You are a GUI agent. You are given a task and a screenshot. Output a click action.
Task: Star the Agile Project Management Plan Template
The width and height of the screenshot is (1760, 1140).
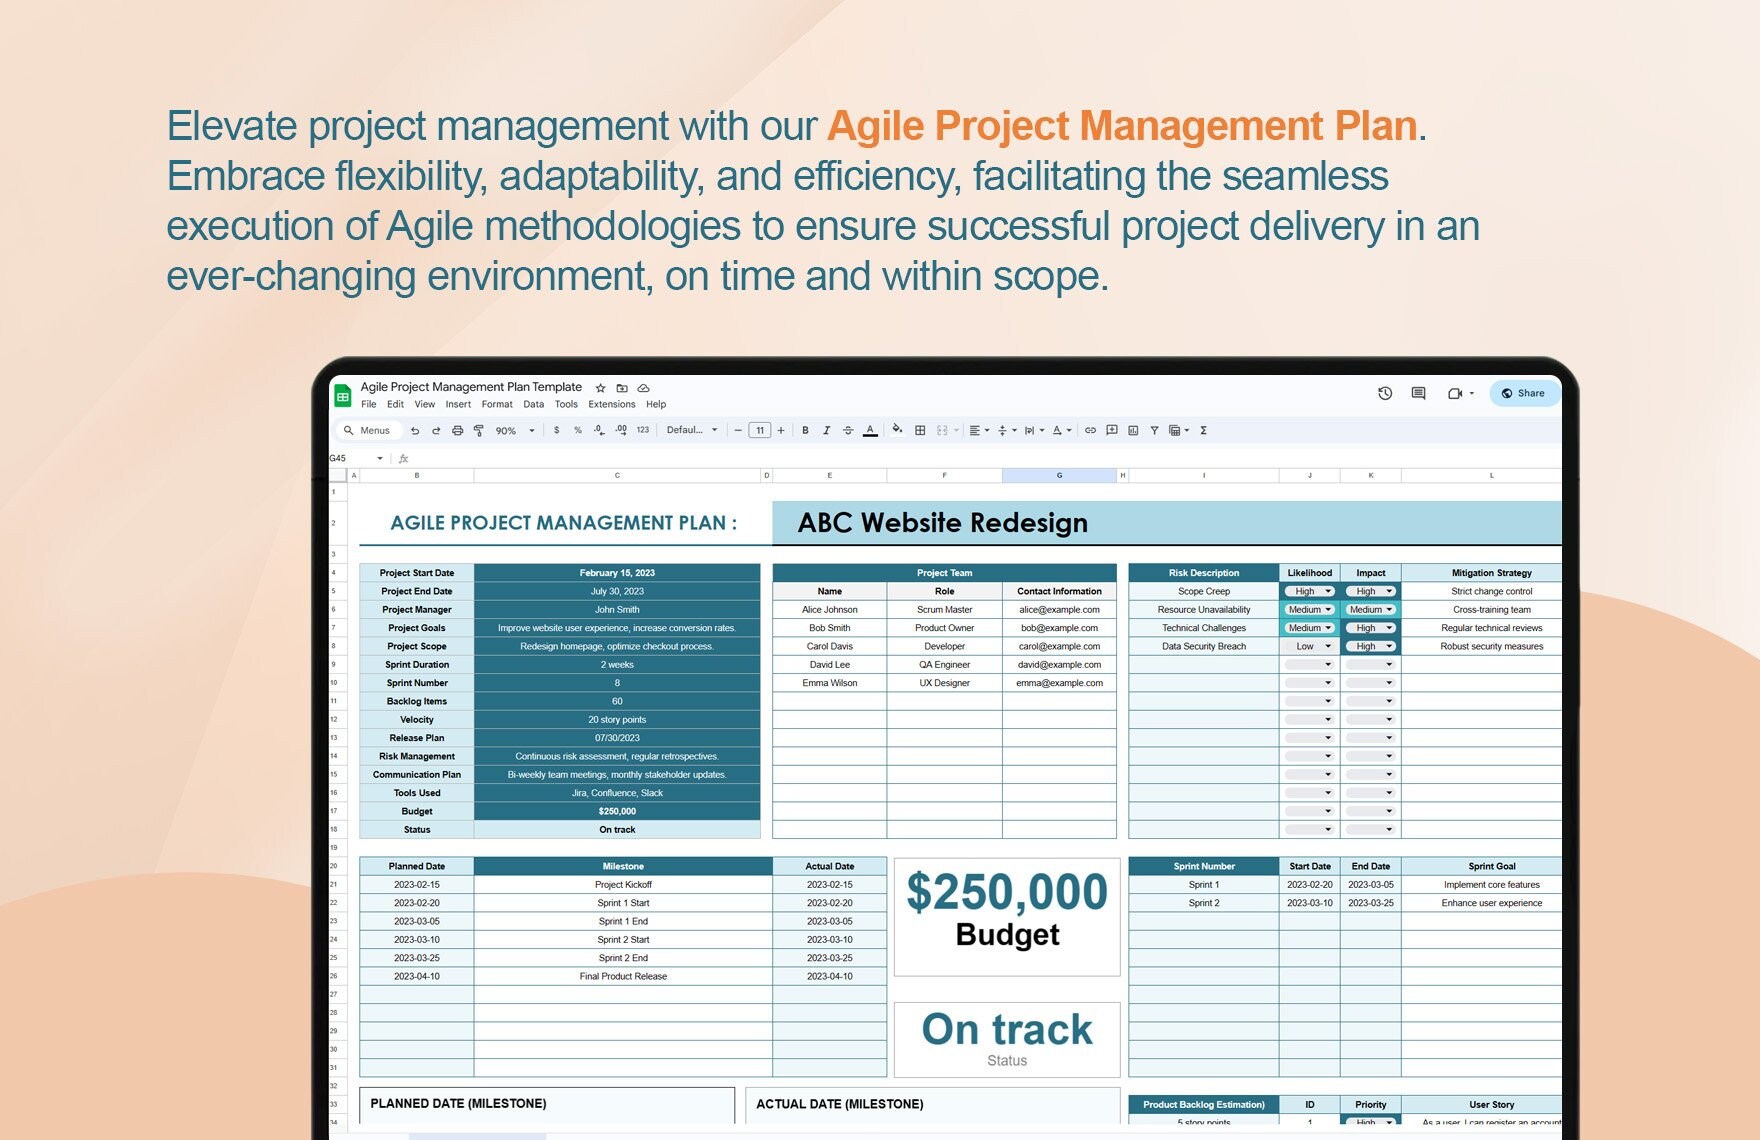tap(600, 388)
